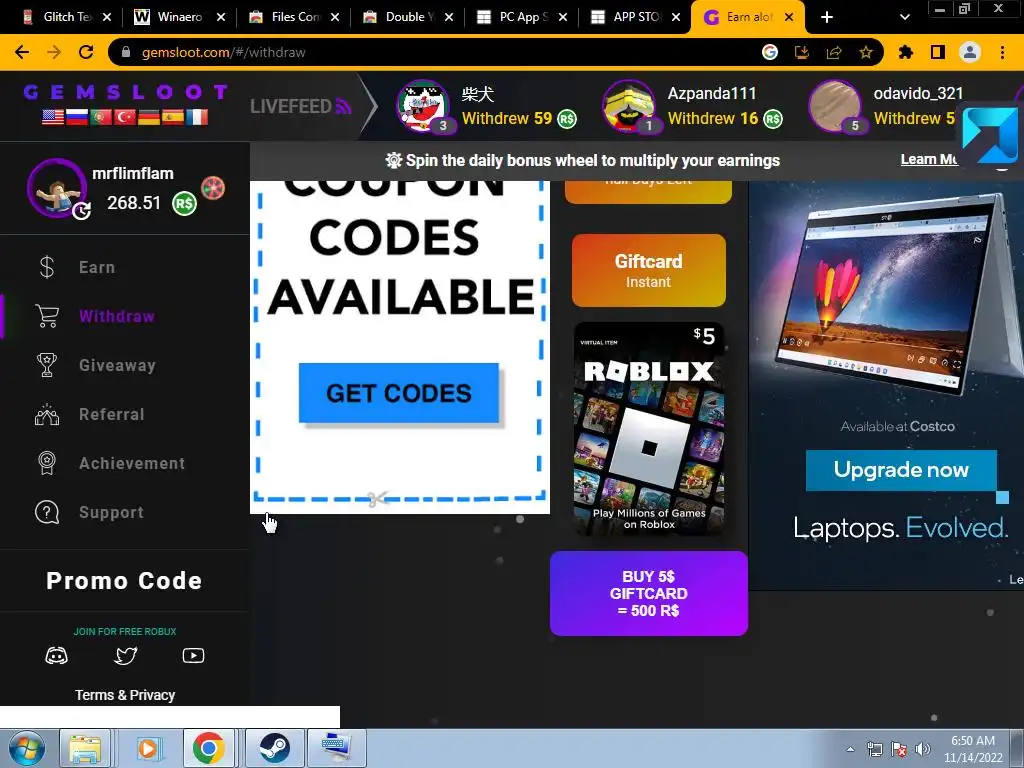Click the GEMSLOOT logo
1024x768 pixels.
pos(125,92)
